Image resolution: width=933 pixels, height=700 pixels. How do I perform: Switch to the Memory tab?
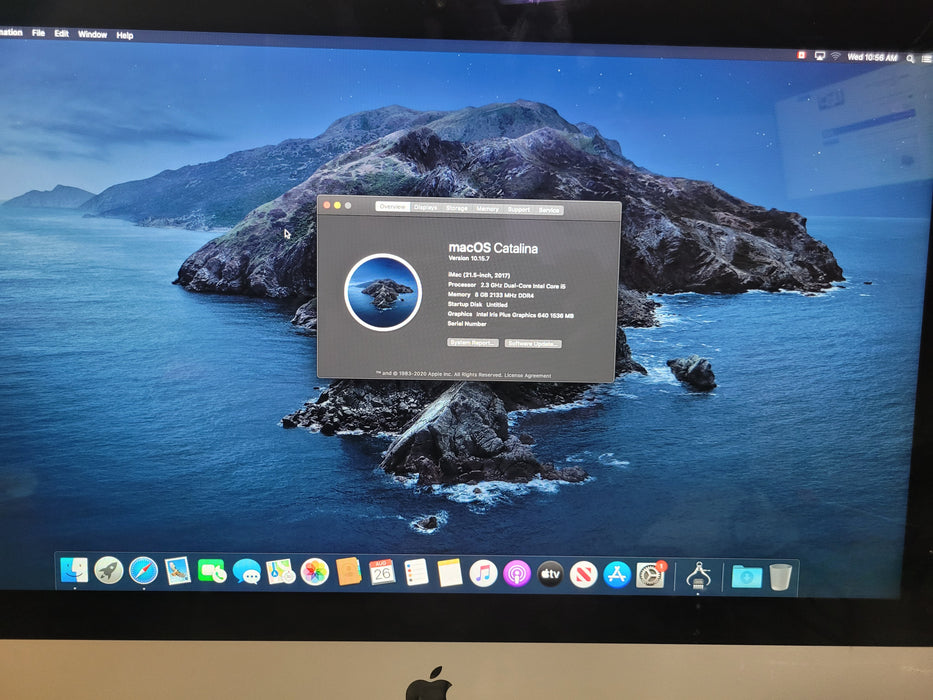[x=487, y=208]
